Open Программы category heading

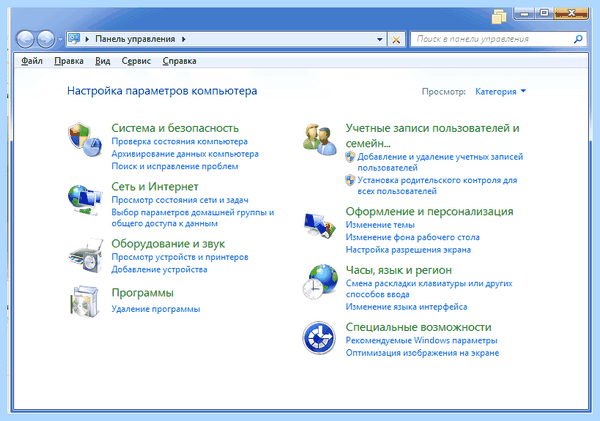click(x=142, y=293)
